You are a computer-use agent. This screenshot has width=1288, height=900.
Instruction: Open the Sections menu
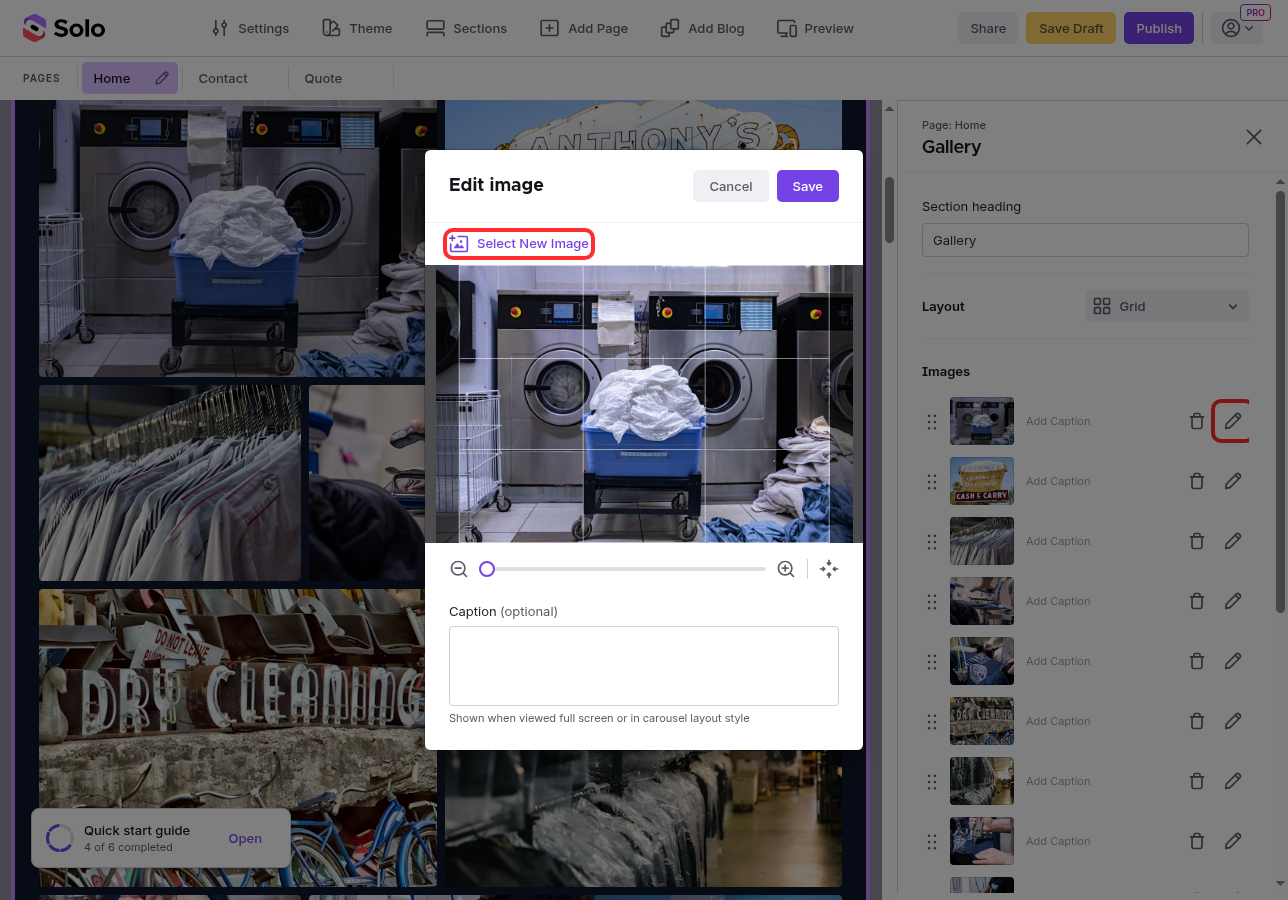click(x=466, y=28)
